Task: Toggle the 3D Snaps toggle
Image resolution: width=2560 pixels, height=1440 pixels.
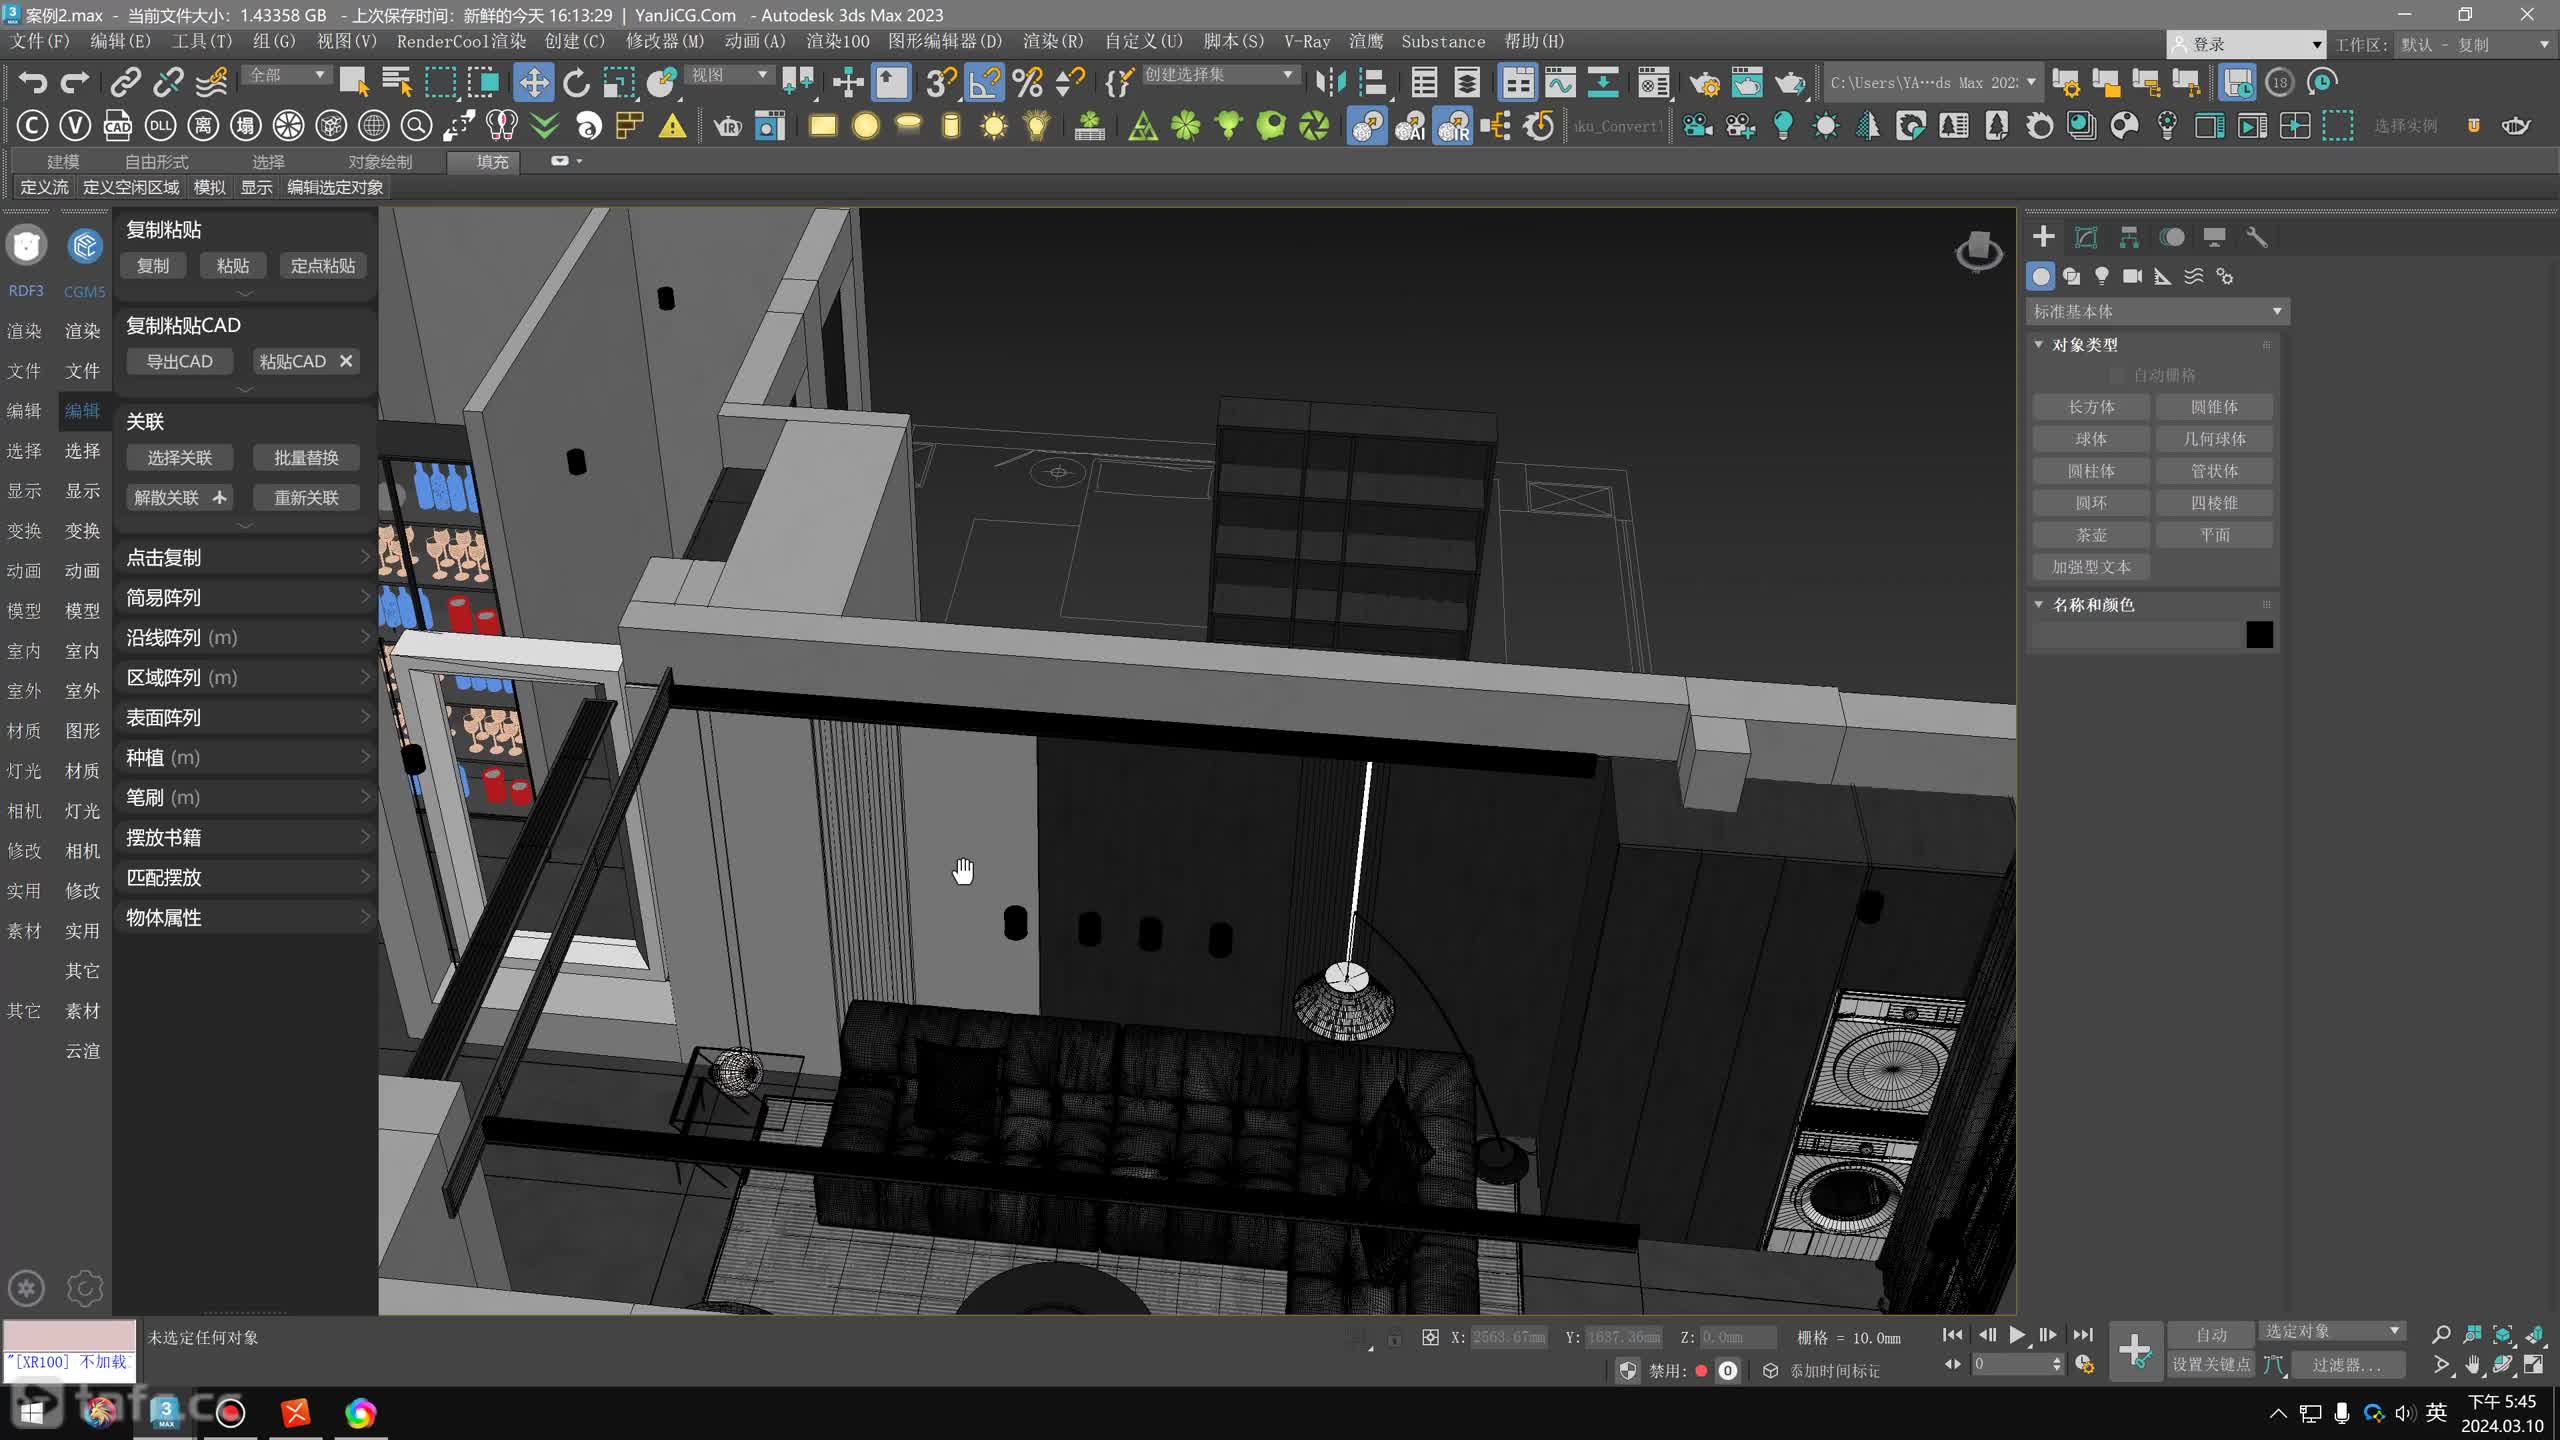Action: point(940,82)
